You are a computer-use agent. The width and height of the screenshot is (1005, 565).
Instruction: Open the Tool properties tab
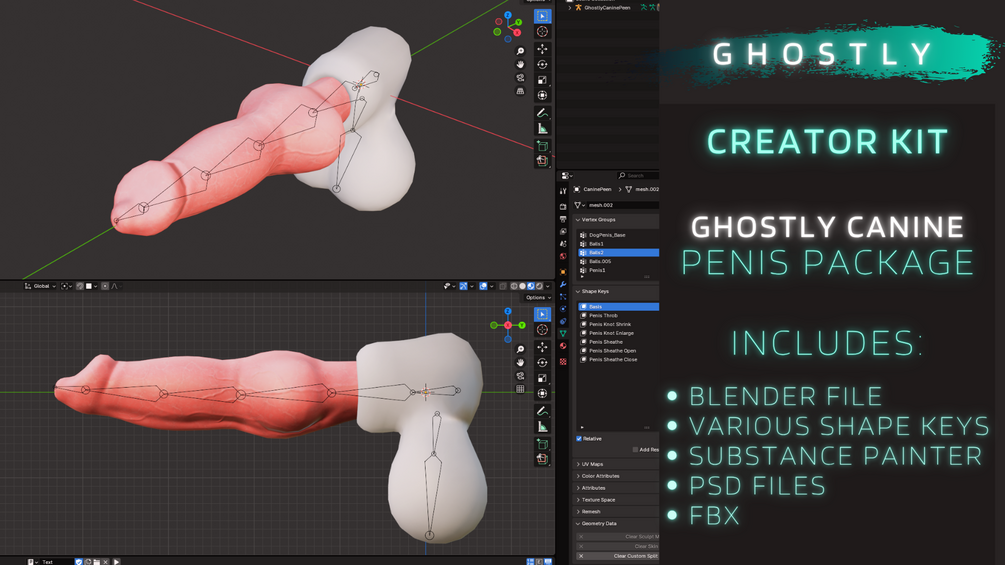tap(563, 191)
